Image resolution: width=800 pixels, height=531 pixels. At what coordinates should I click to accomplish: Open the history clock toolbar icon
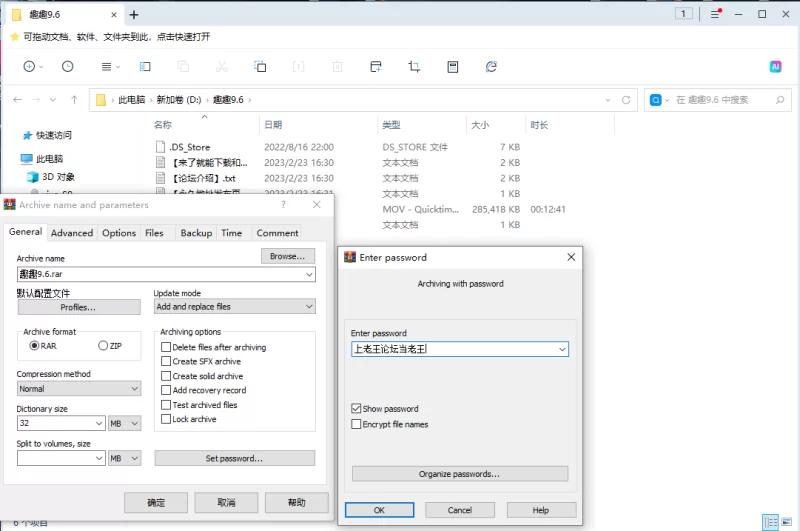pos(67,66)
